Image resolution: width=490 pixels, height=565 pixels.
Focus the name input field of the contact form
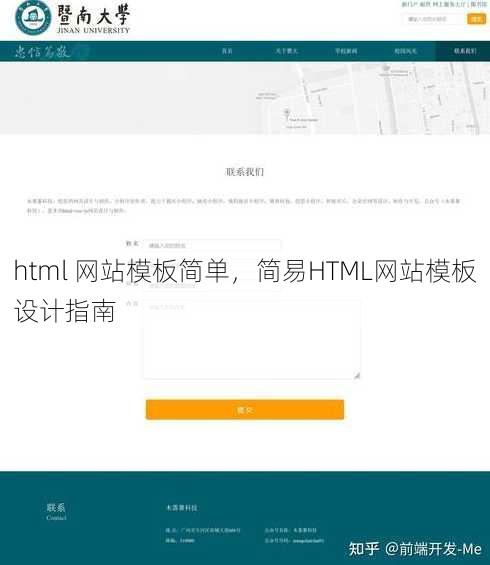coord(212,245)
